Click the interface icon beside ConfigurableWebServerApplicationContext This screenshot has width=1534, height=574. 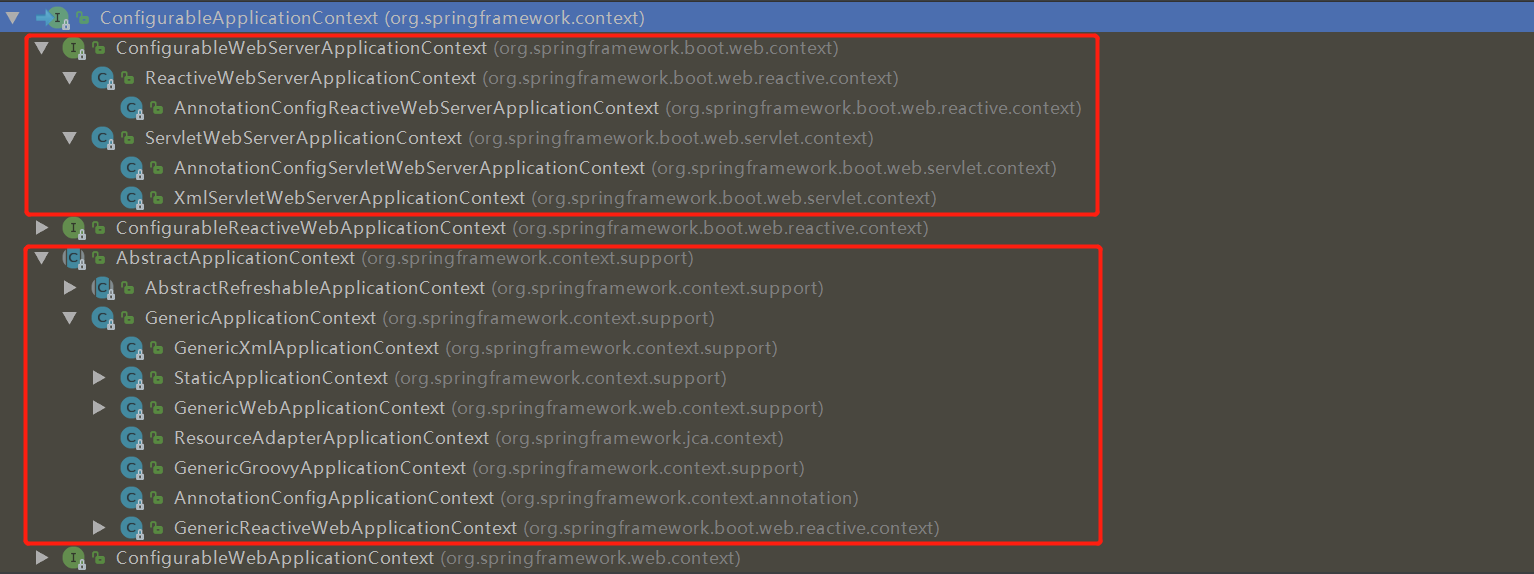[73, 48]
